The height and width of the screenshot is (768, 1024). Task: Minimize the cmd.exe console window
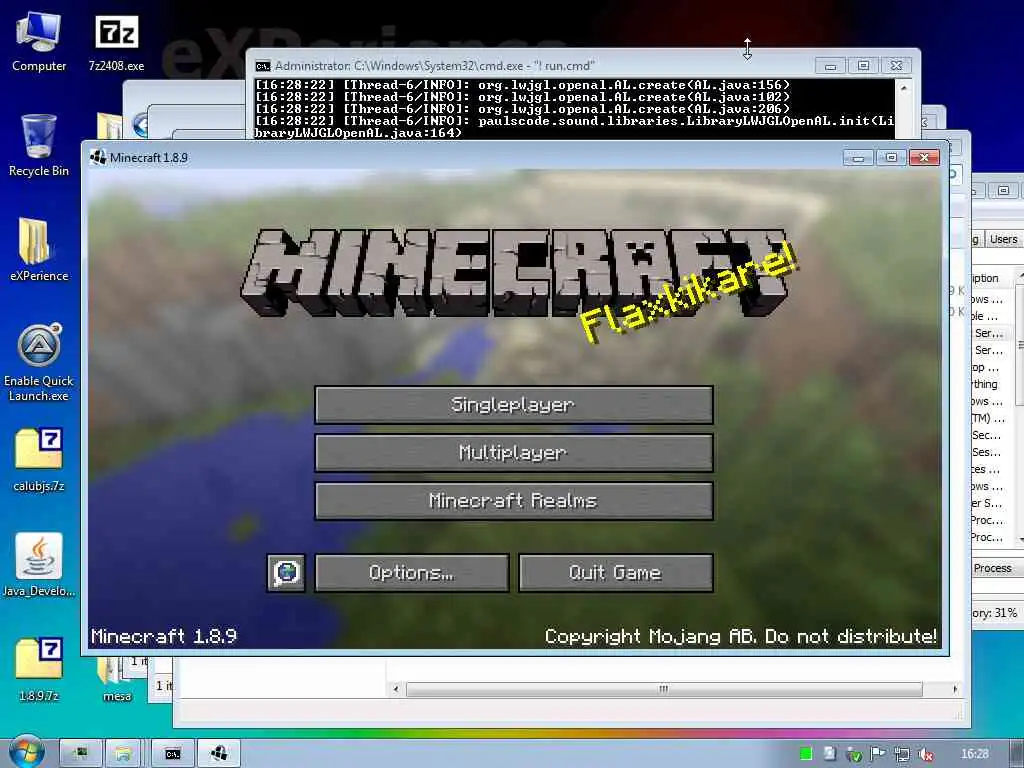(831, 66)
